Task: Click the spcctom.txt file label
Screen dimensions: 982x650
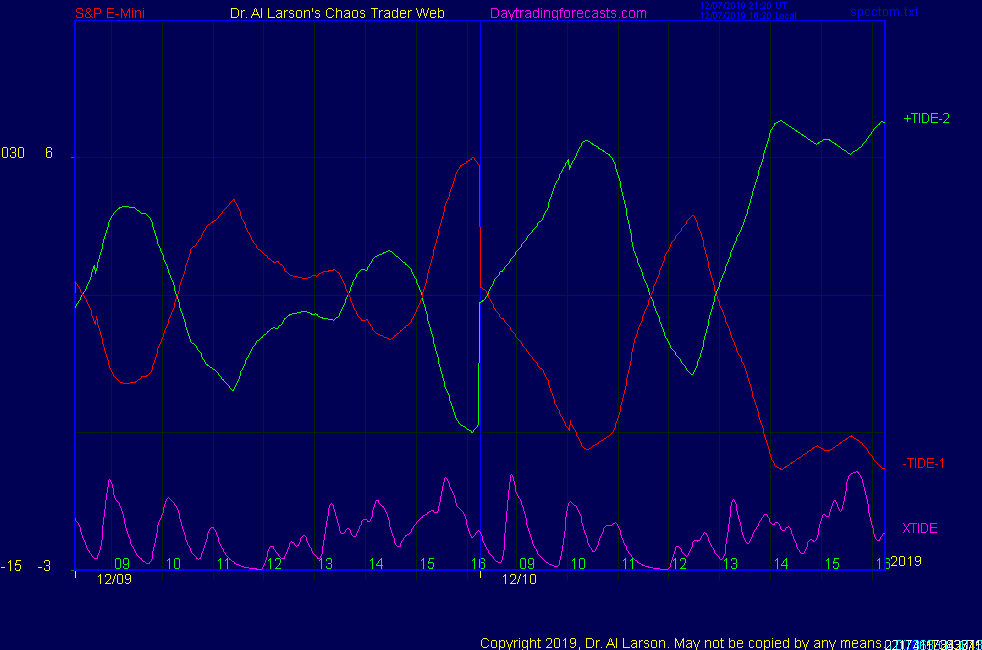Action: [x=884, y=12]
